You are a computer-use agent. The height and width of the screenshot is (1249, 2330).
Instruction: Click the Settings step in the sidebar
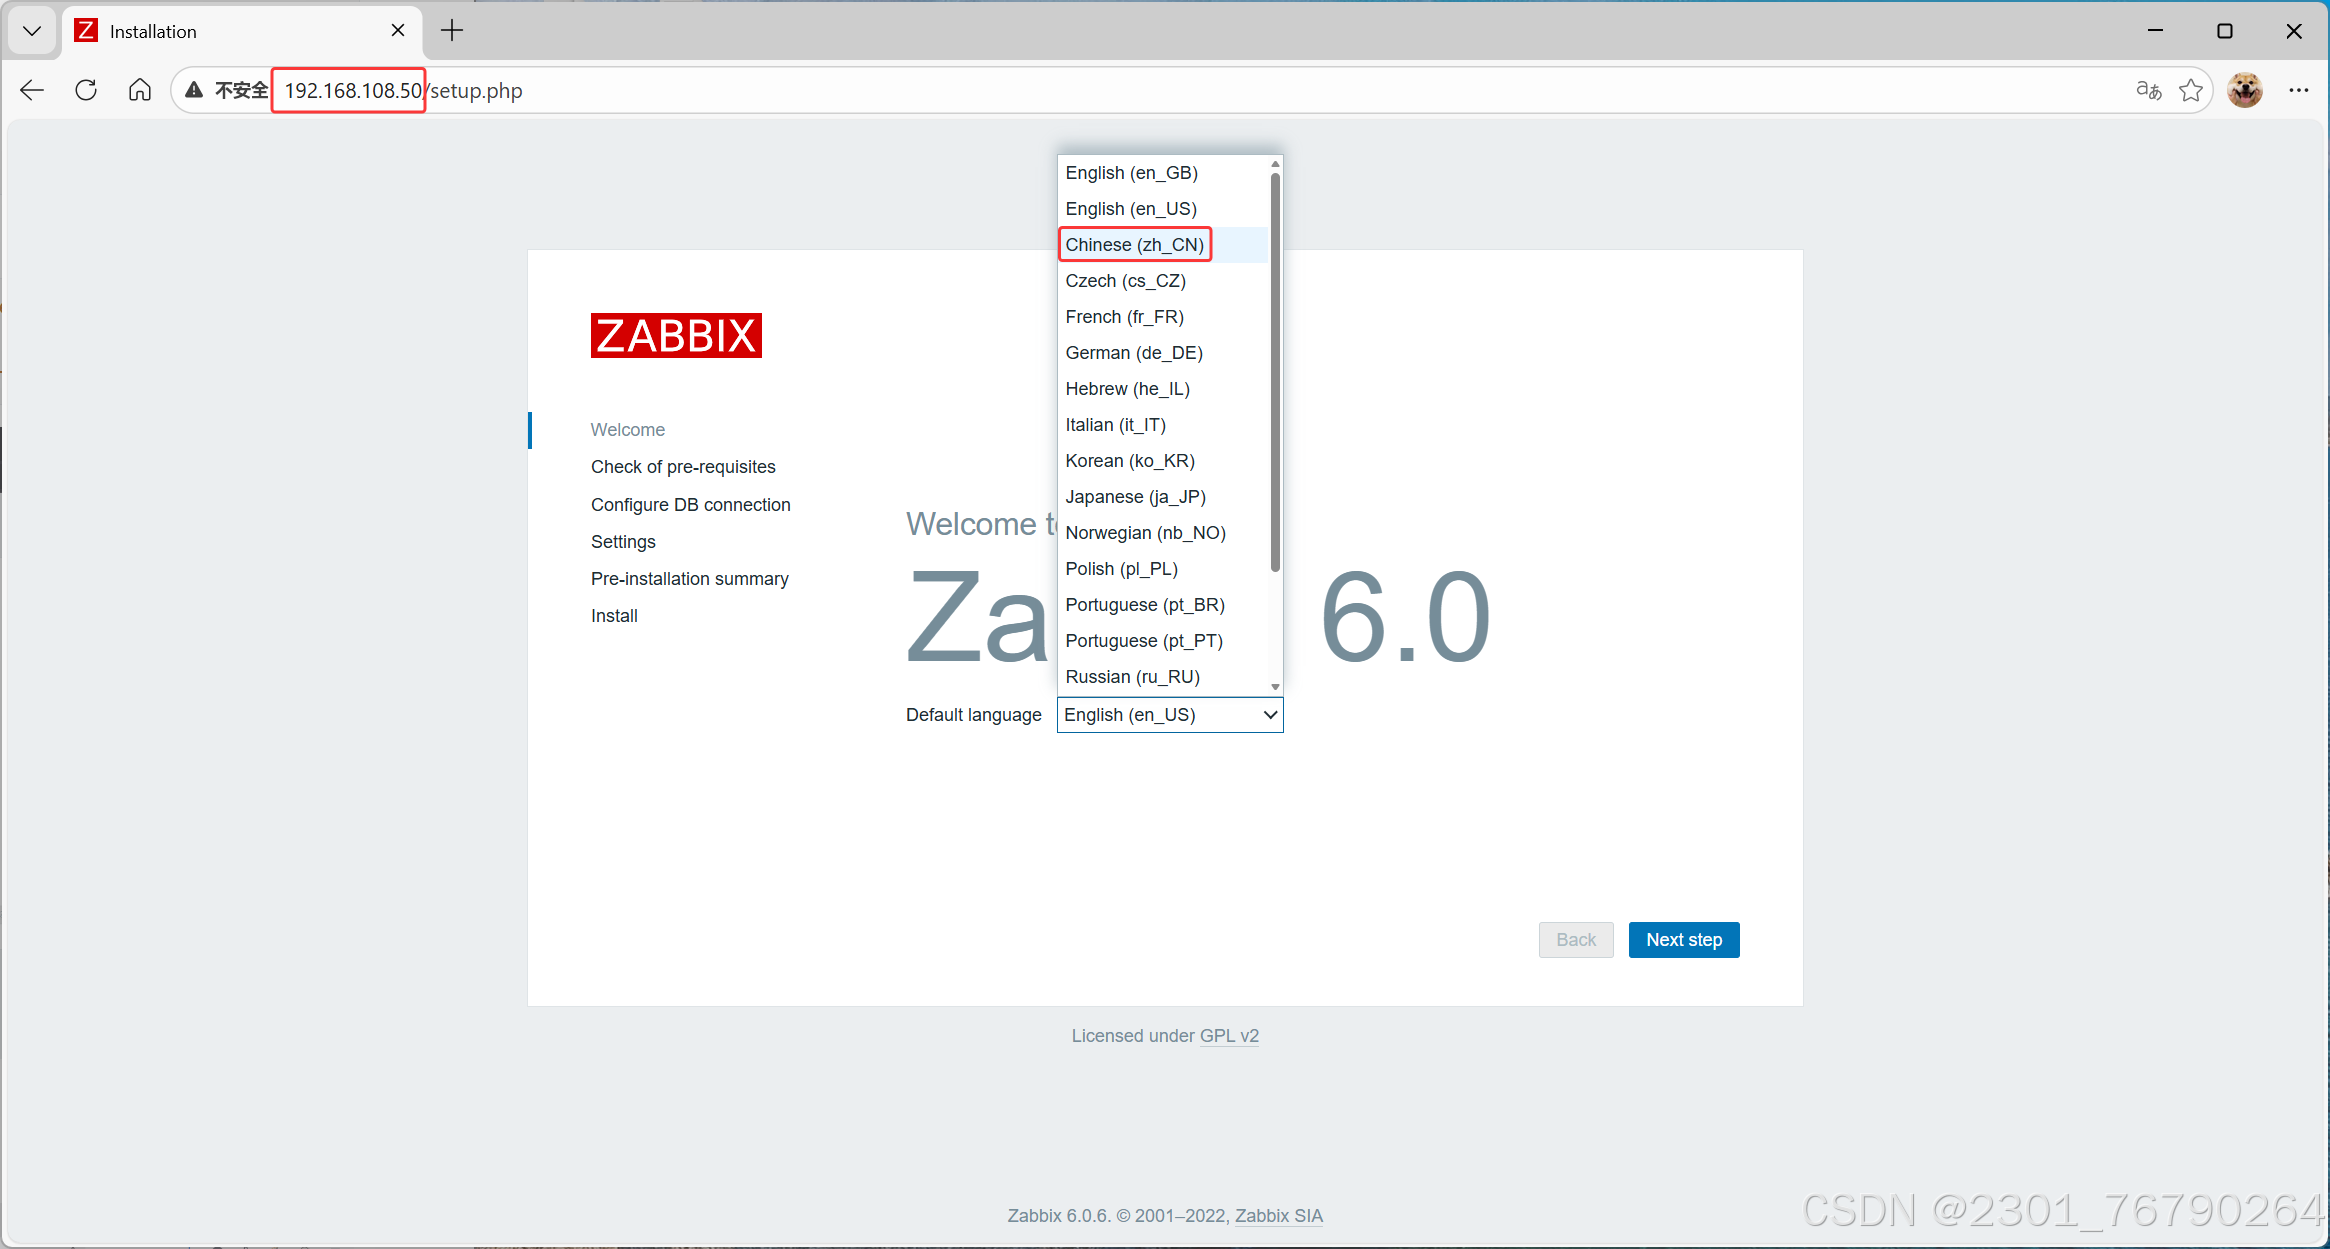click(x=623, y=542)
